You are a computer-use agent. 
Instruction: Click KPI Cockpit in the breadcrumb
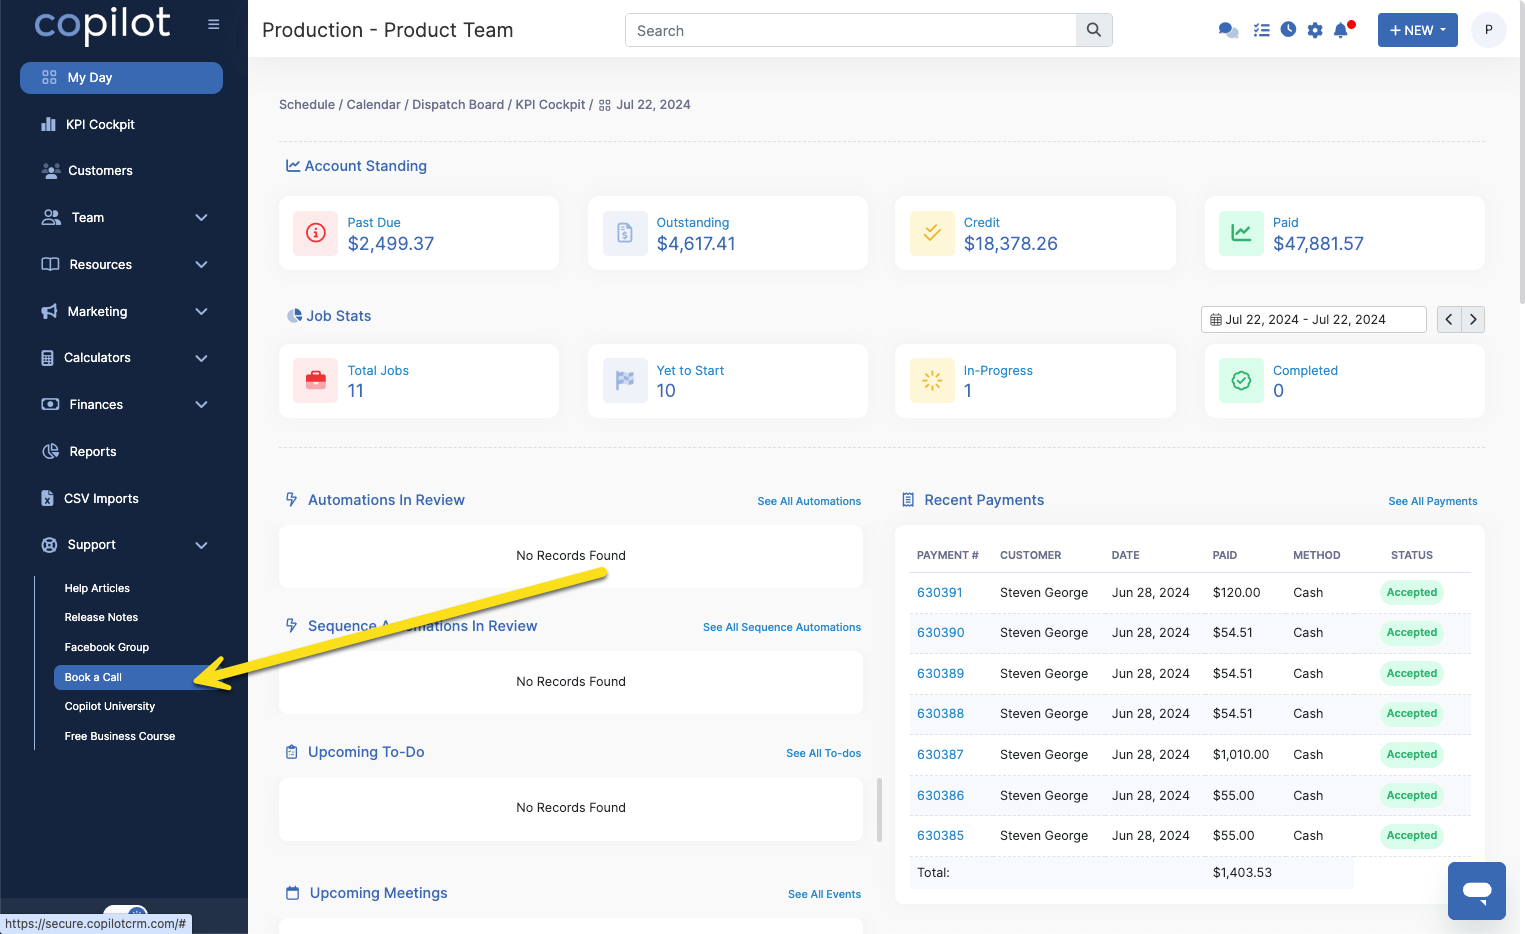550,105
